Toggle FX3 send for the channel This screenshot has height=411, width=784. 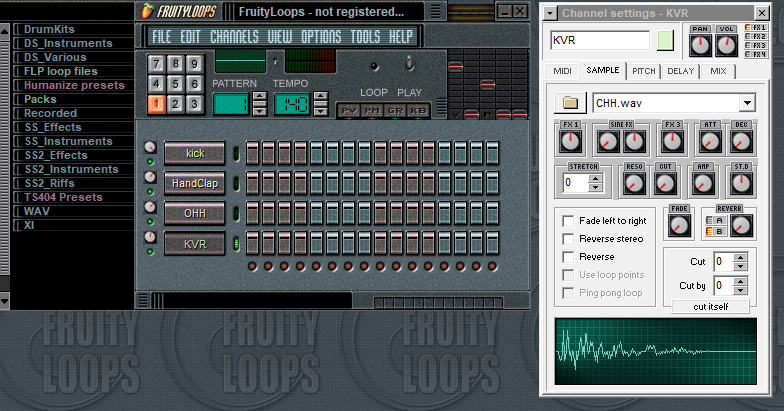[756, 46]
